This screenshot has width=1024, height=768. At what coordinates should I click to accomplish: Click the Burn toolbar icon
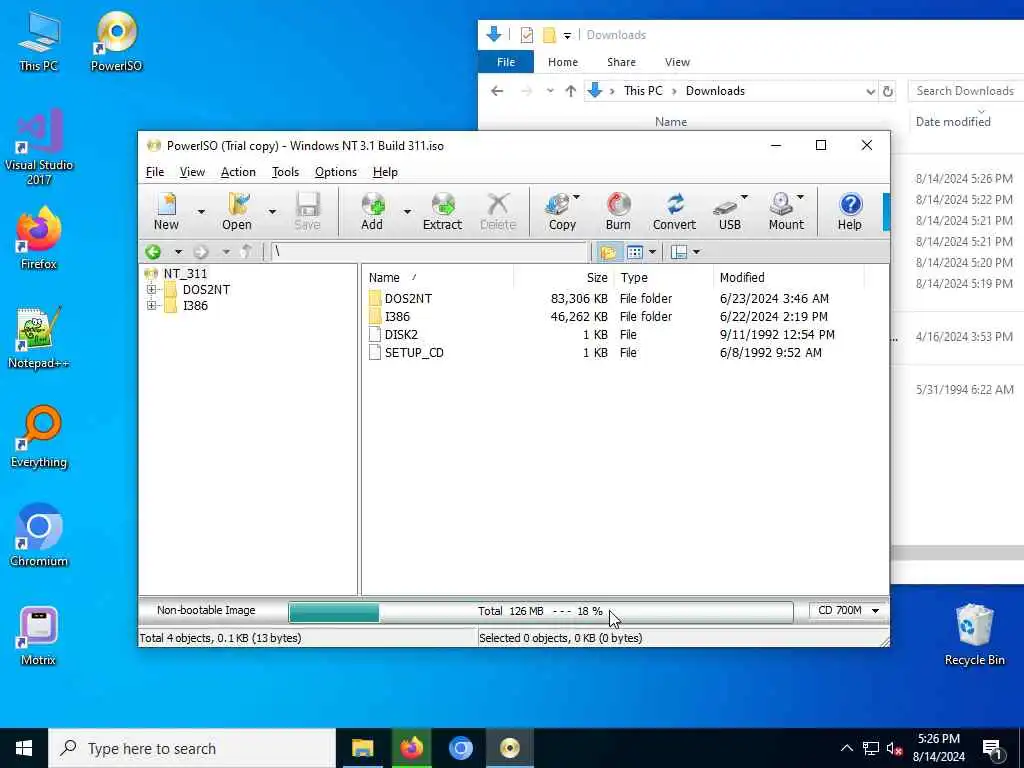point(618,211)
